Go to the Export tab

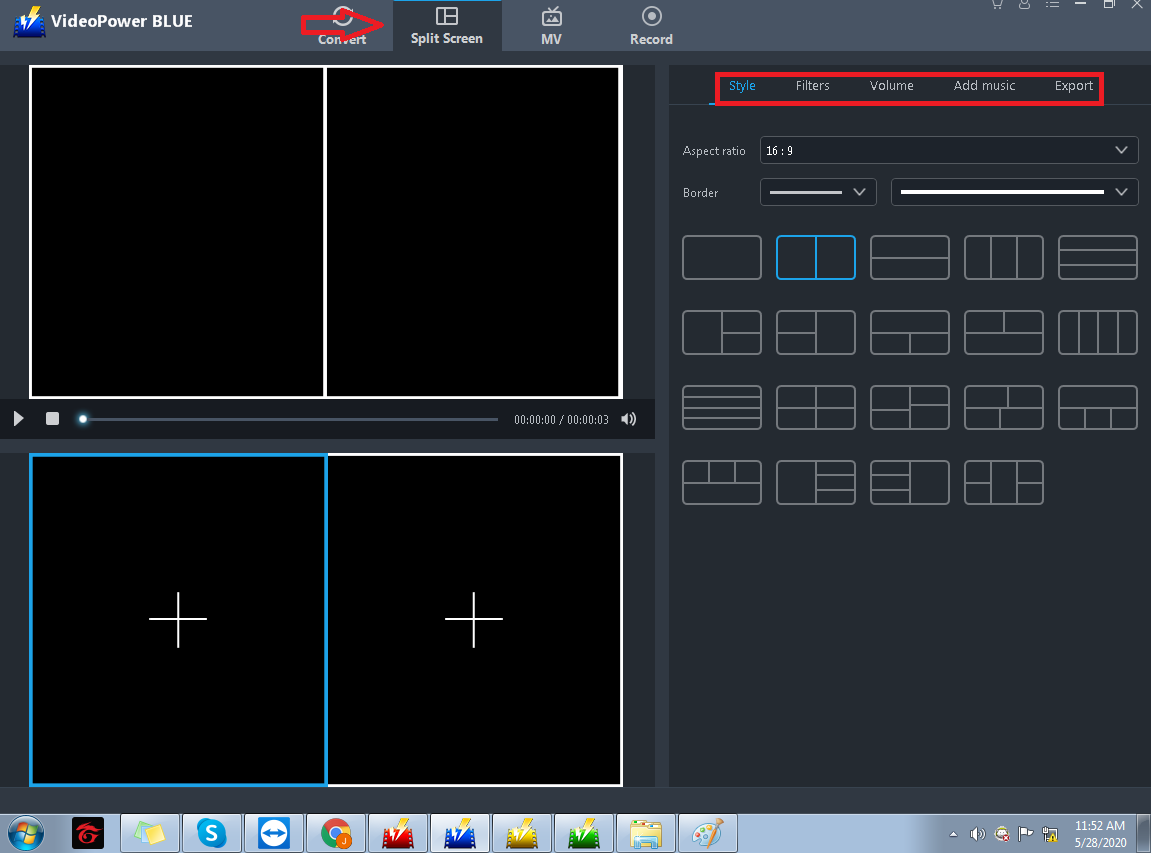point(1073,86)
